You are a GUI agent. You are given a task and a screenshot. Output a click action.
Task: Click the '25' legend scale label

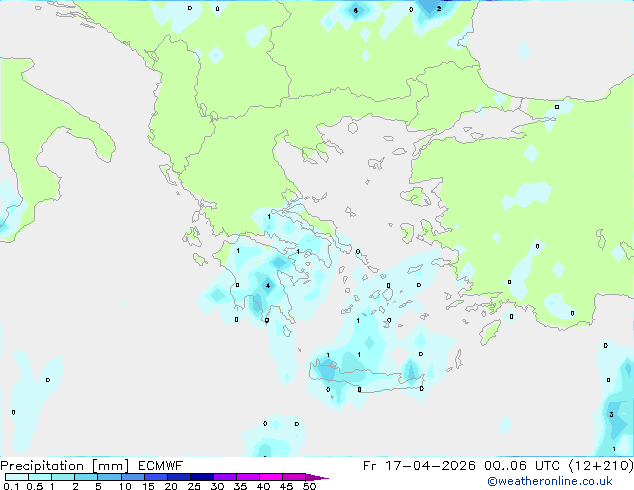[x=194, y=486]
